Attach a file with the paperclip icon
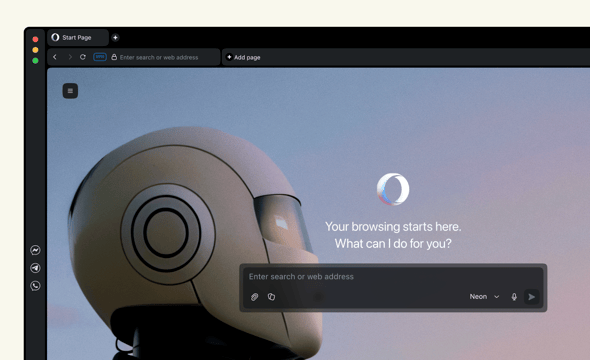This screenshot has width=590, height=360. pyautogui.click(x=254, y=297)
